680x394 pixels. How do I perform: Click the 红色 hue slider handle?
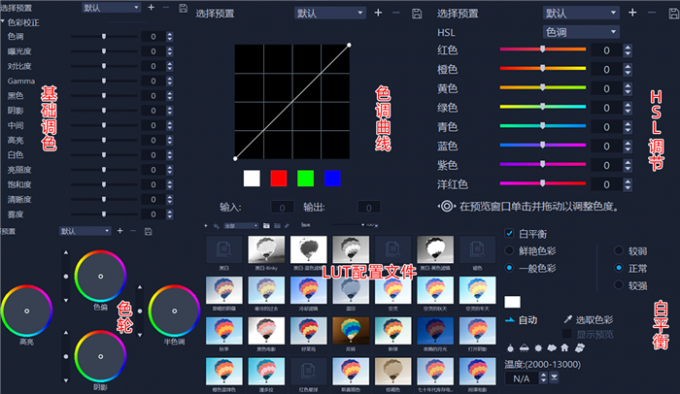tap(543, 49)
